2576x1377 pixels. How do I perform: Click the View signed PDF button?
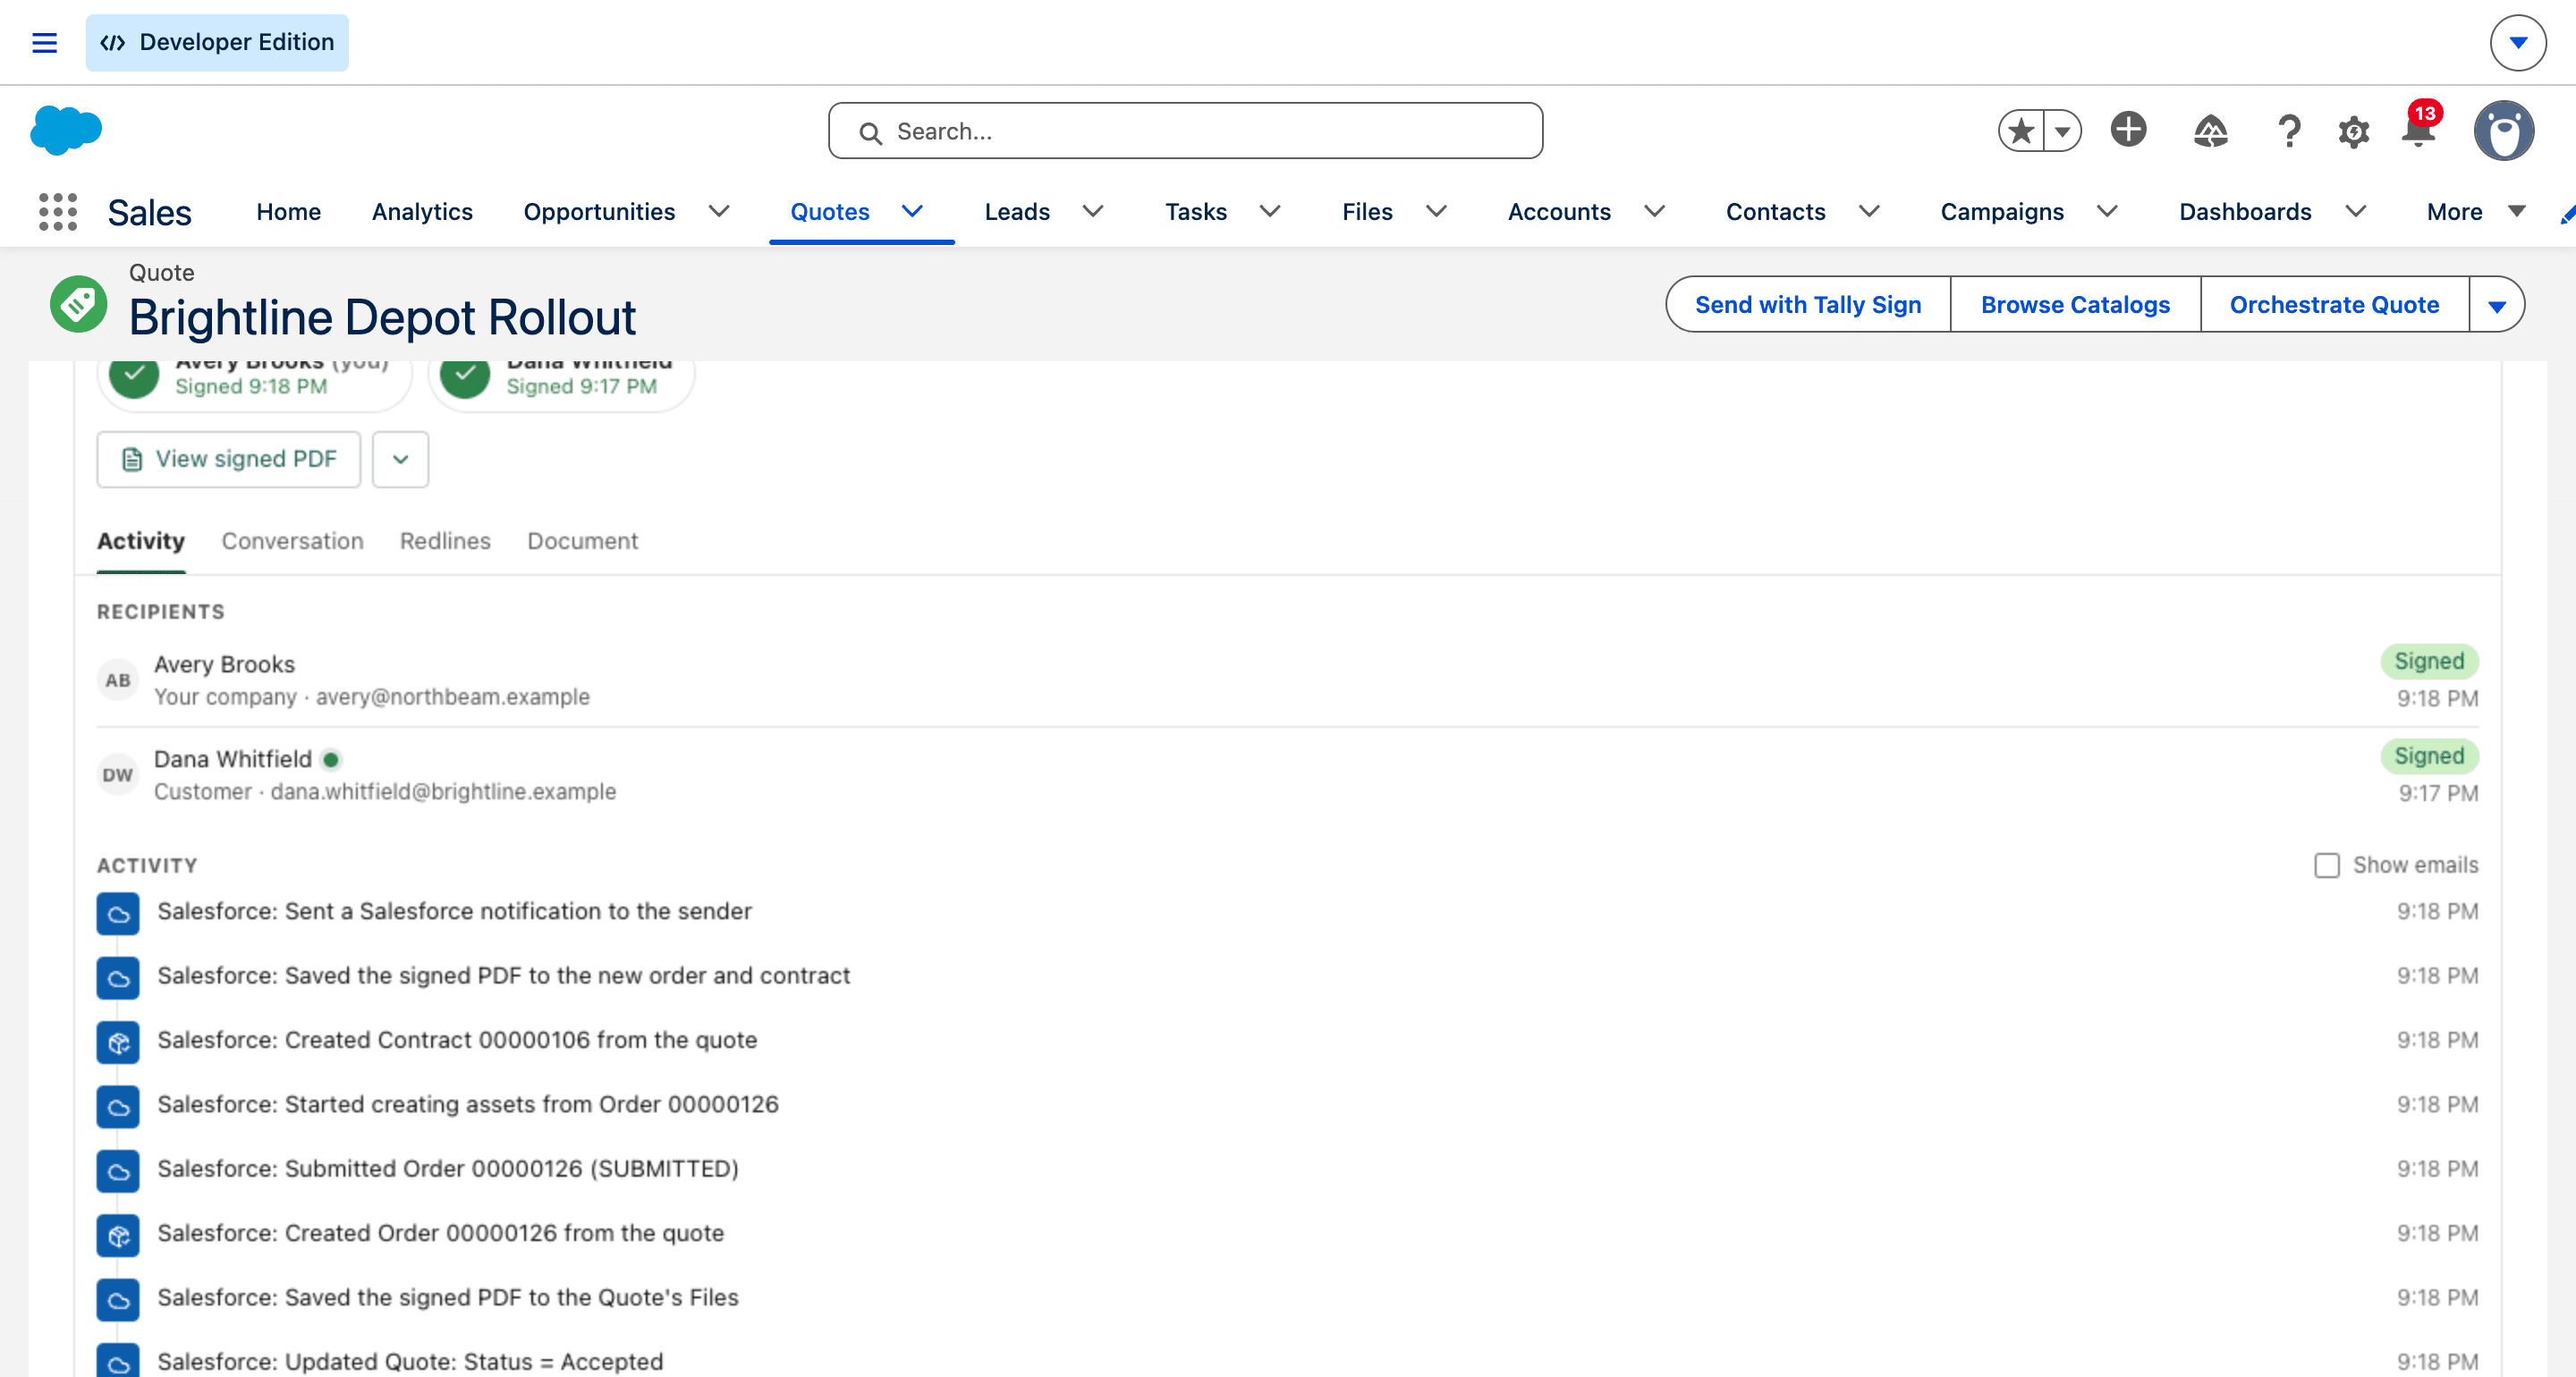click(x=229, y=459)
